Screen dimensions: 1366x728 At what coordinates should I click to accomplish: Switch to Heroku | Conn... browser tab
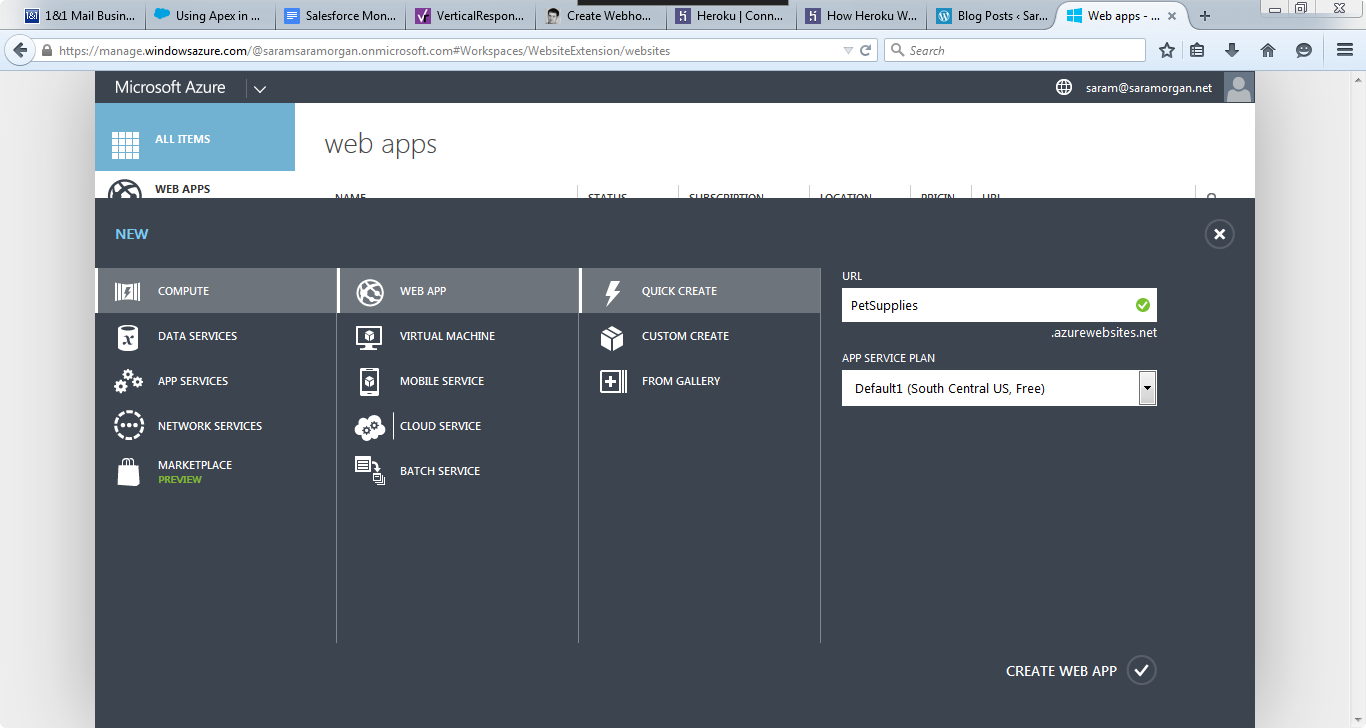(731, 16)
